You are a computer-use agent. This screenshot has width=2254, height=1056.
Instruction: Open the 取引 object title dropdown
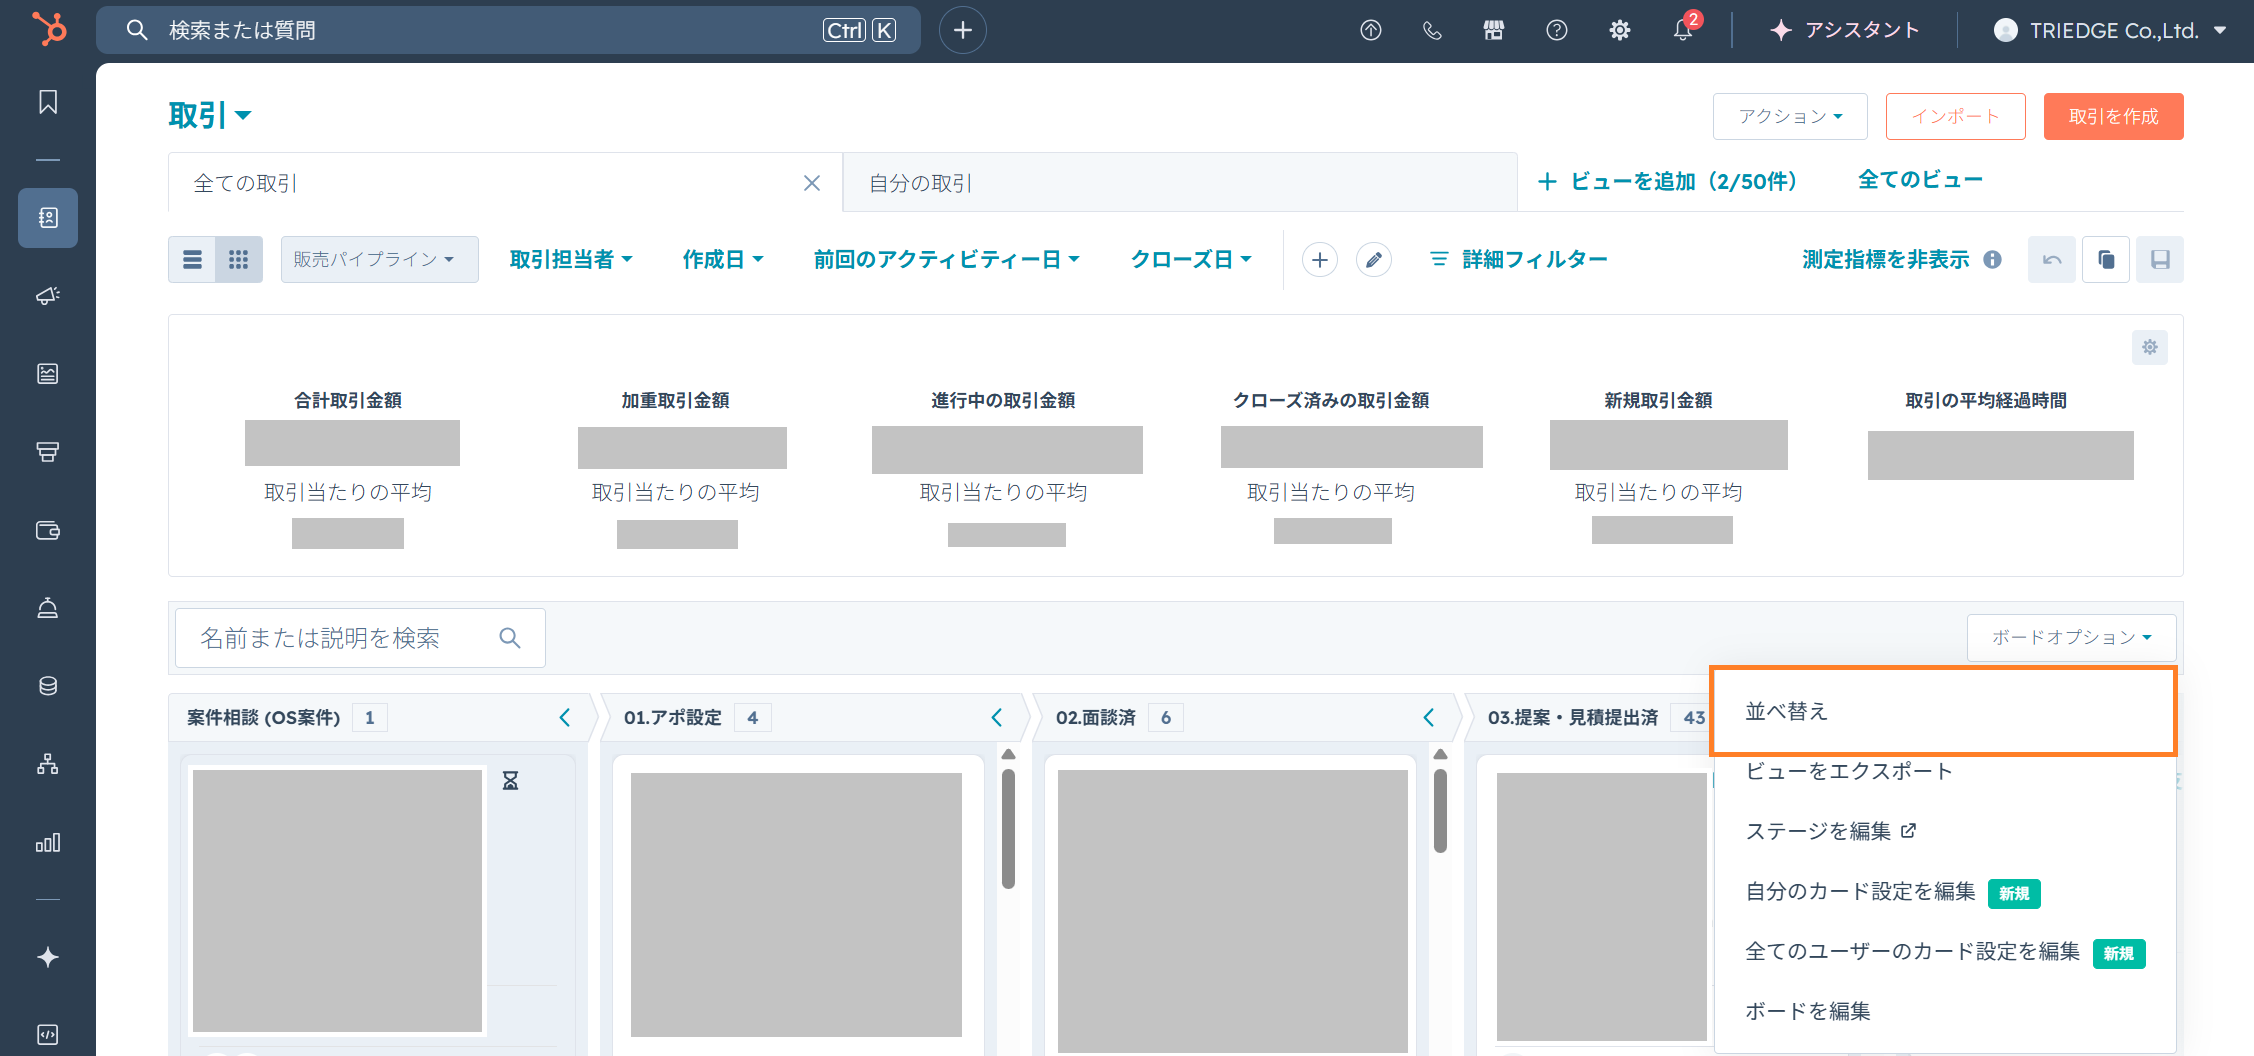[210, 115]
